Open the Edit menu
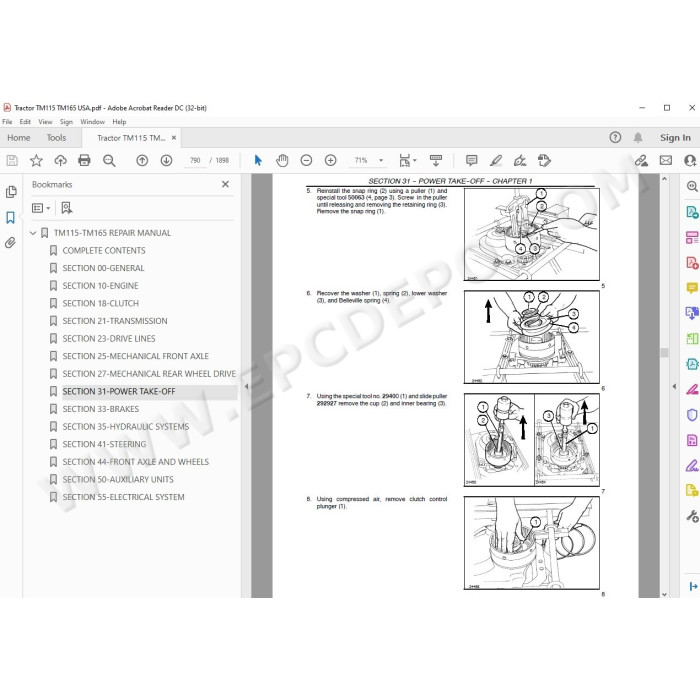Image resolution: width=700 pixels, height=700 pixels. [25, 121]
